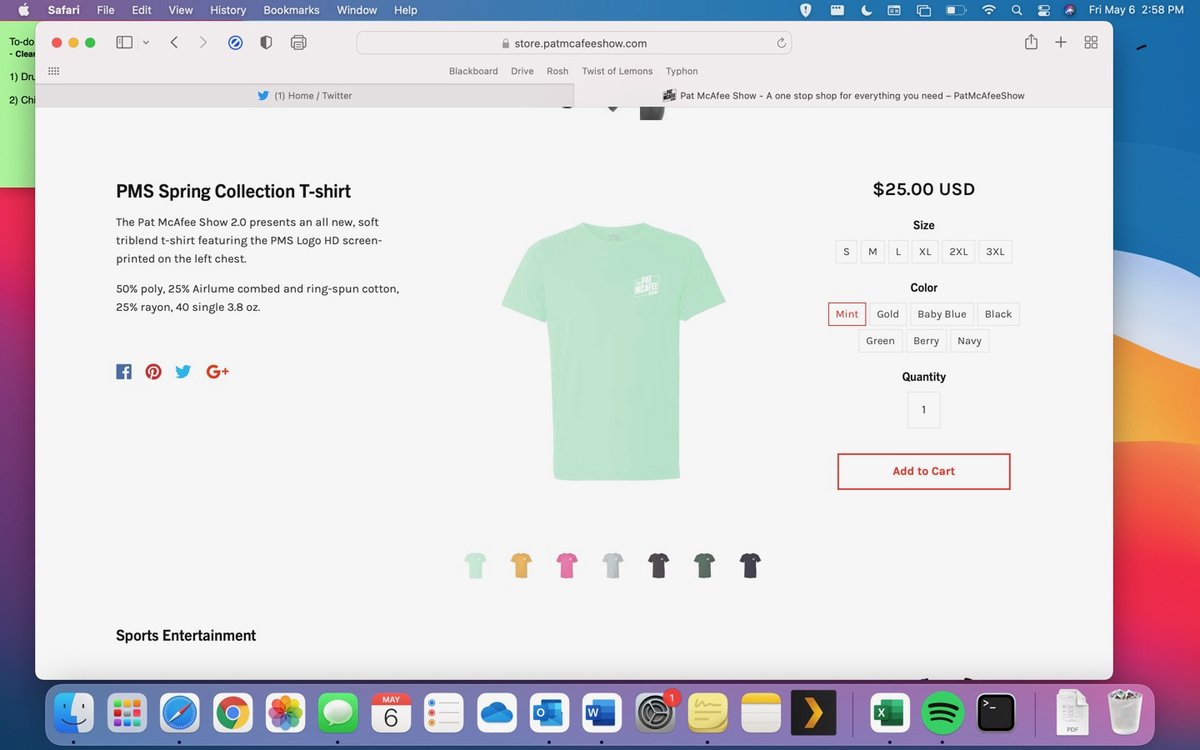Choose size XL
Viewport: 1200px width, 750px height.
pyautogui.click(x=925, y=251)
